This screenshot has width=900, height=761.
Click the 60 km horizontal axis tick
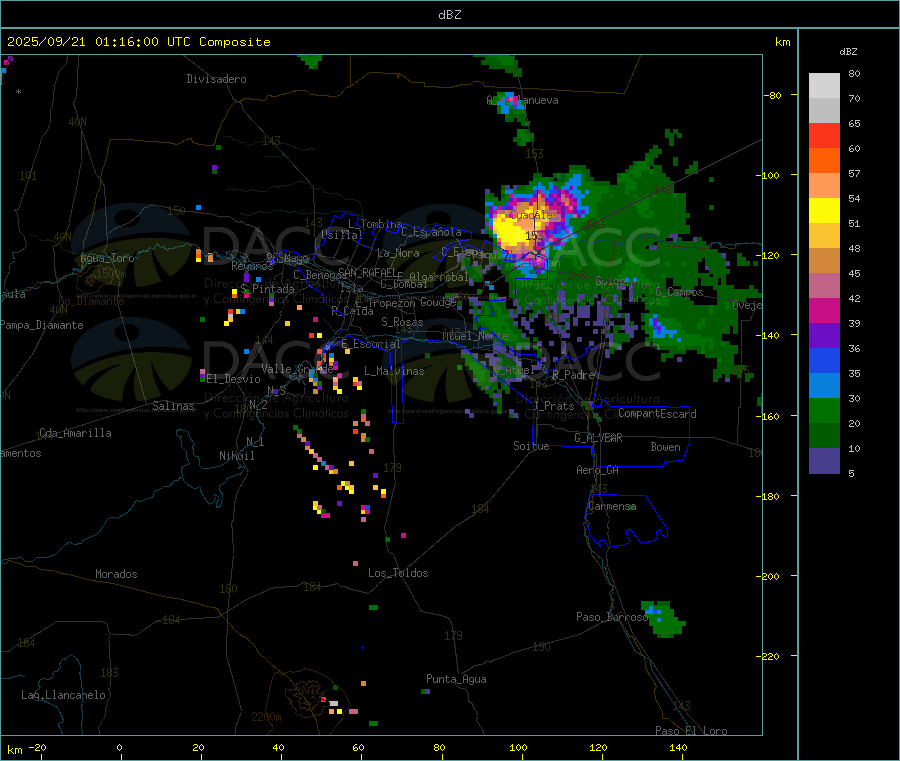coord(358,748)
